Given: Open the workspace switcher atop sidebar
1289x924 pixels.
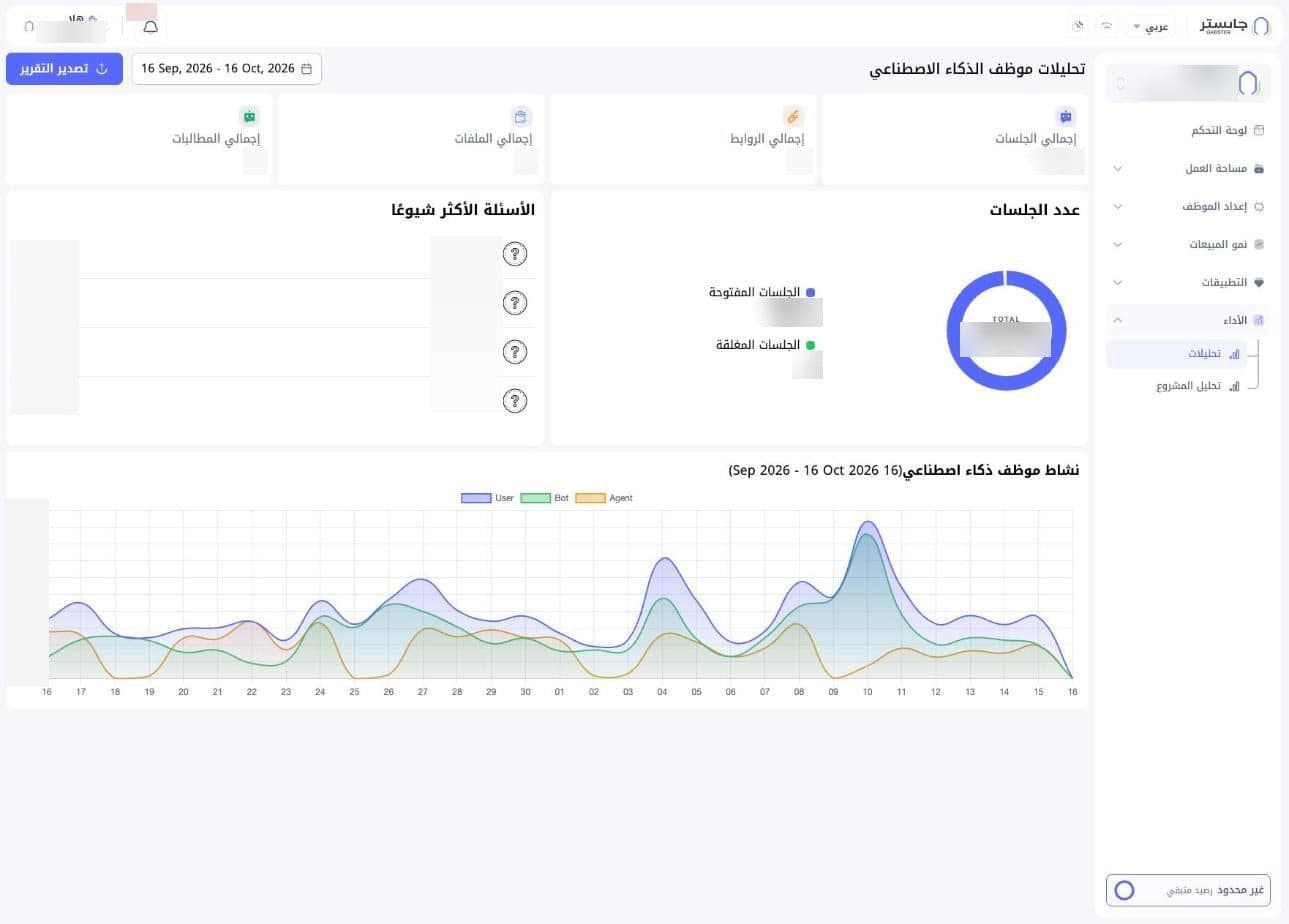Looking at the screenshot, I should point(1188,83).
